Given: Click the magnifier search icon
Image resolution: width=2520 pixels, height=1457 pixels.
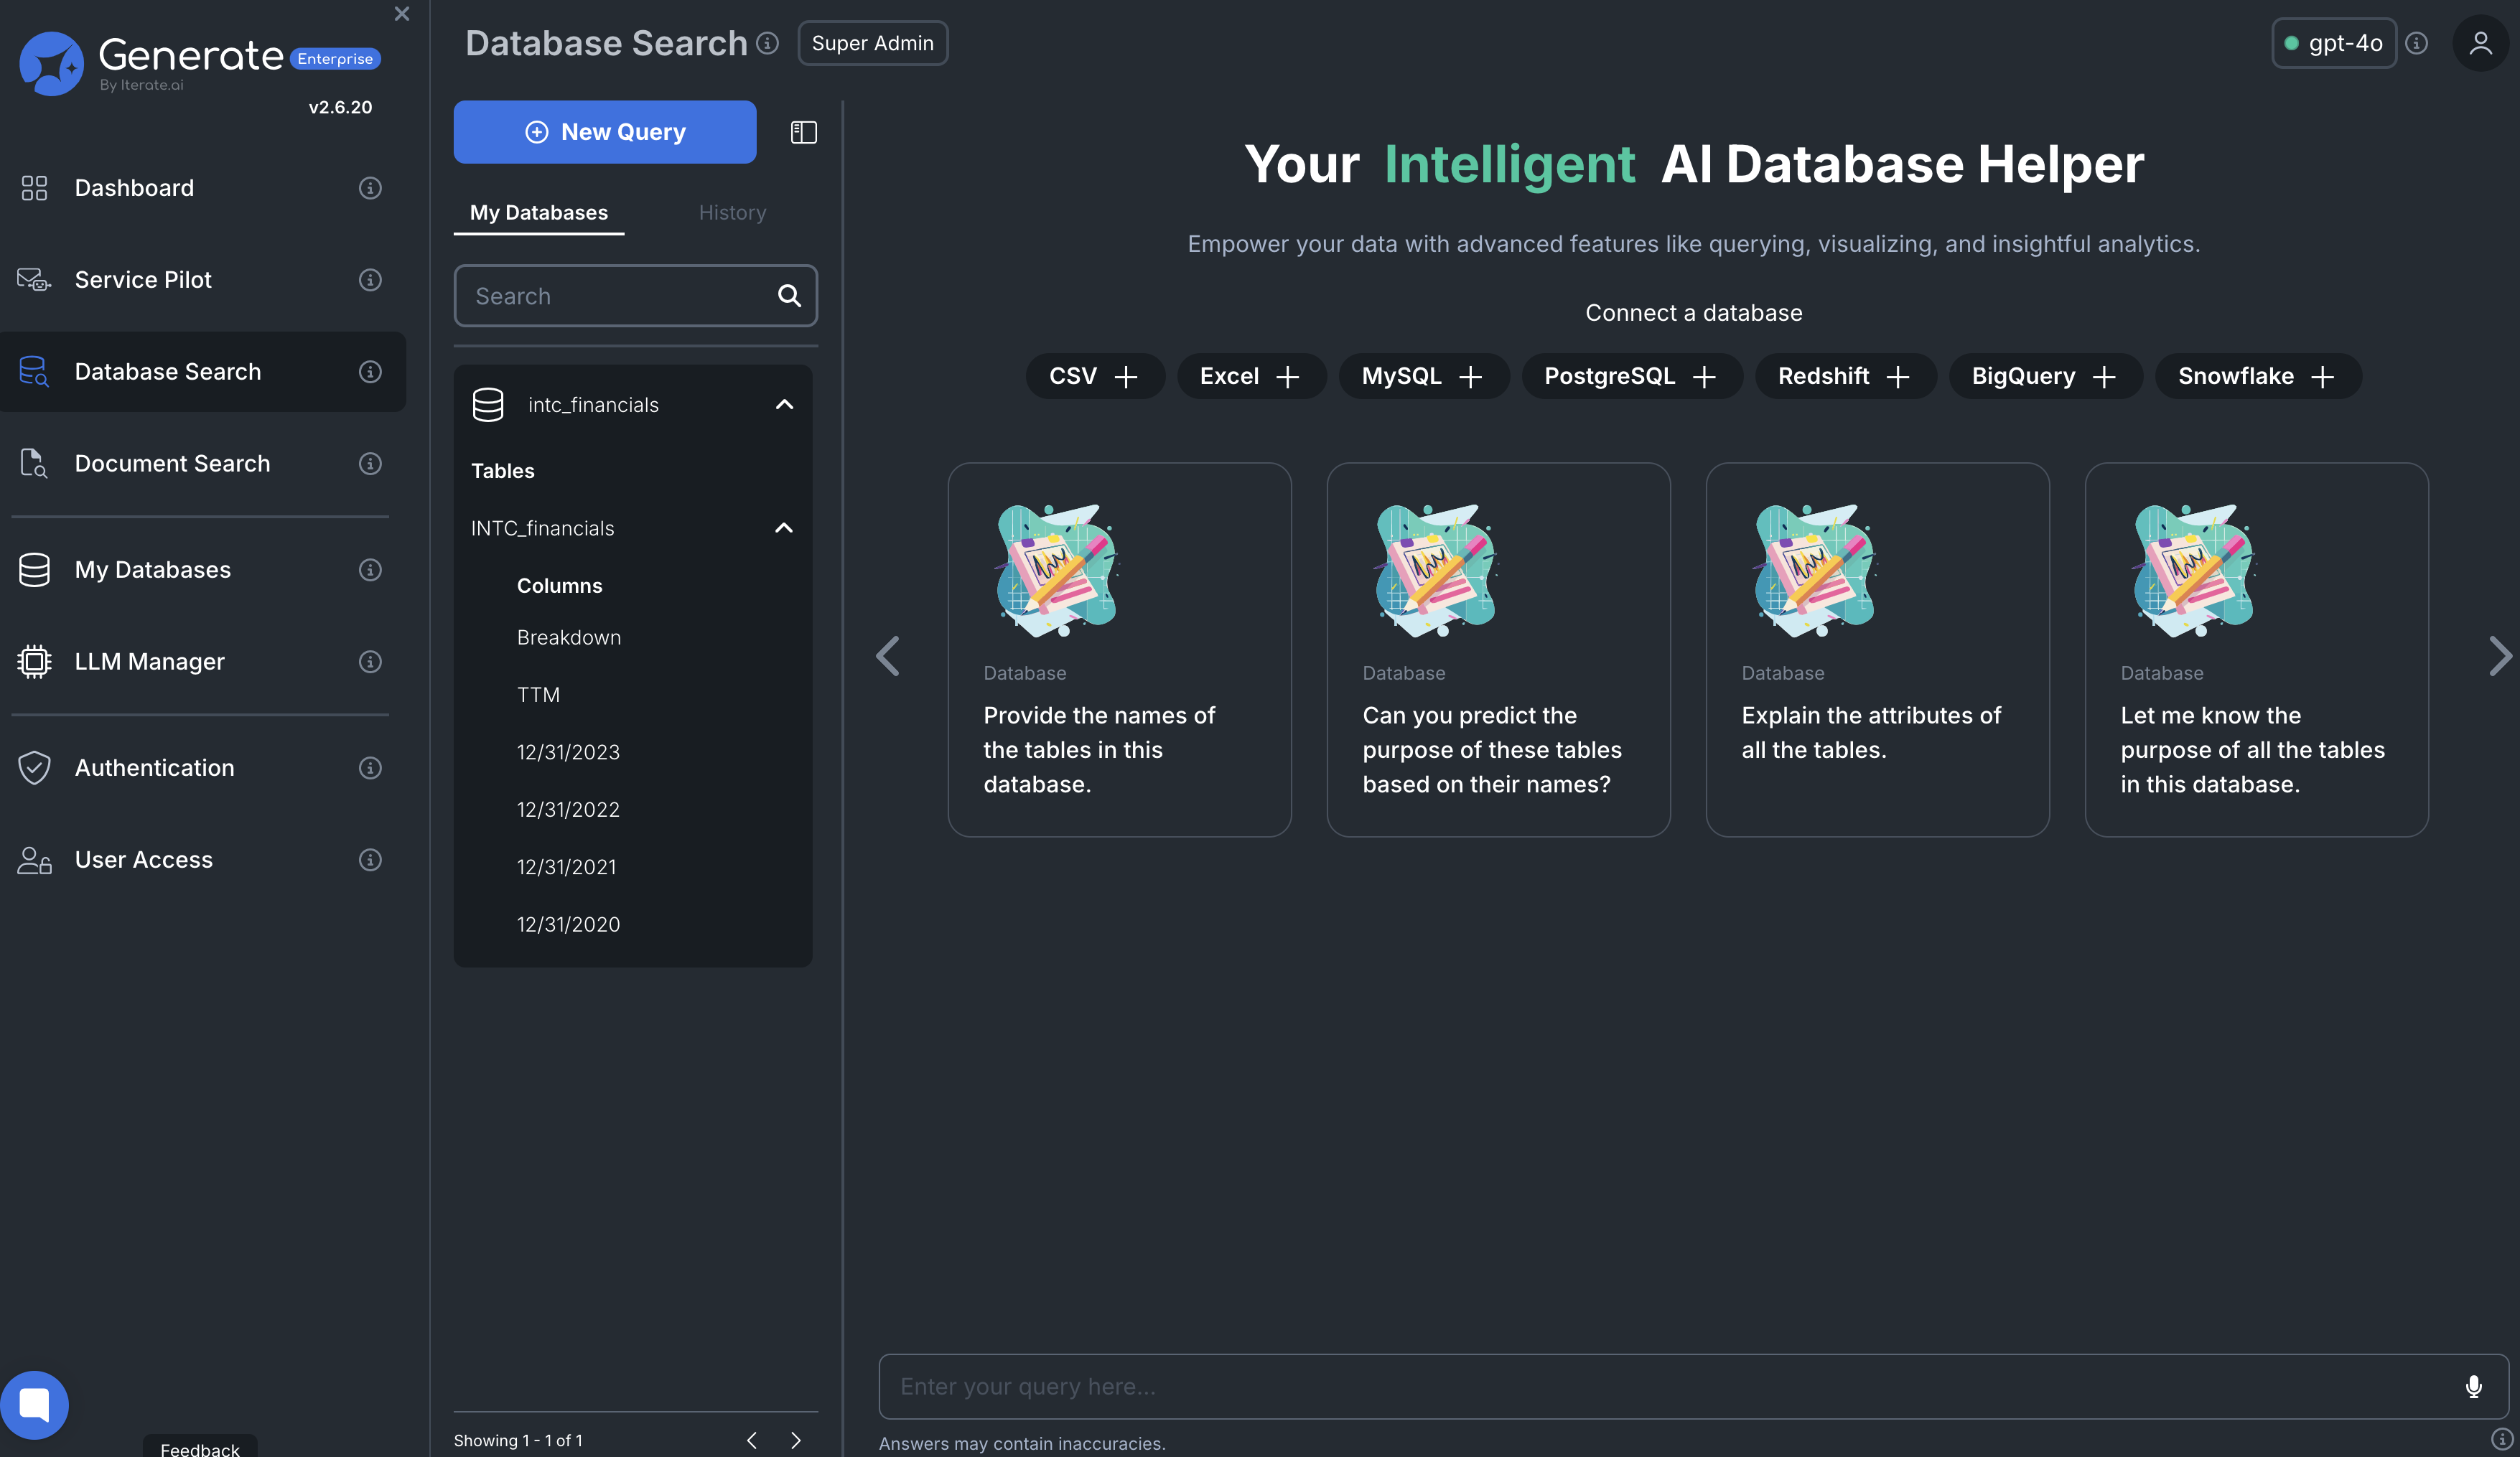Looking at the screenshot, I should pos(789,296).
